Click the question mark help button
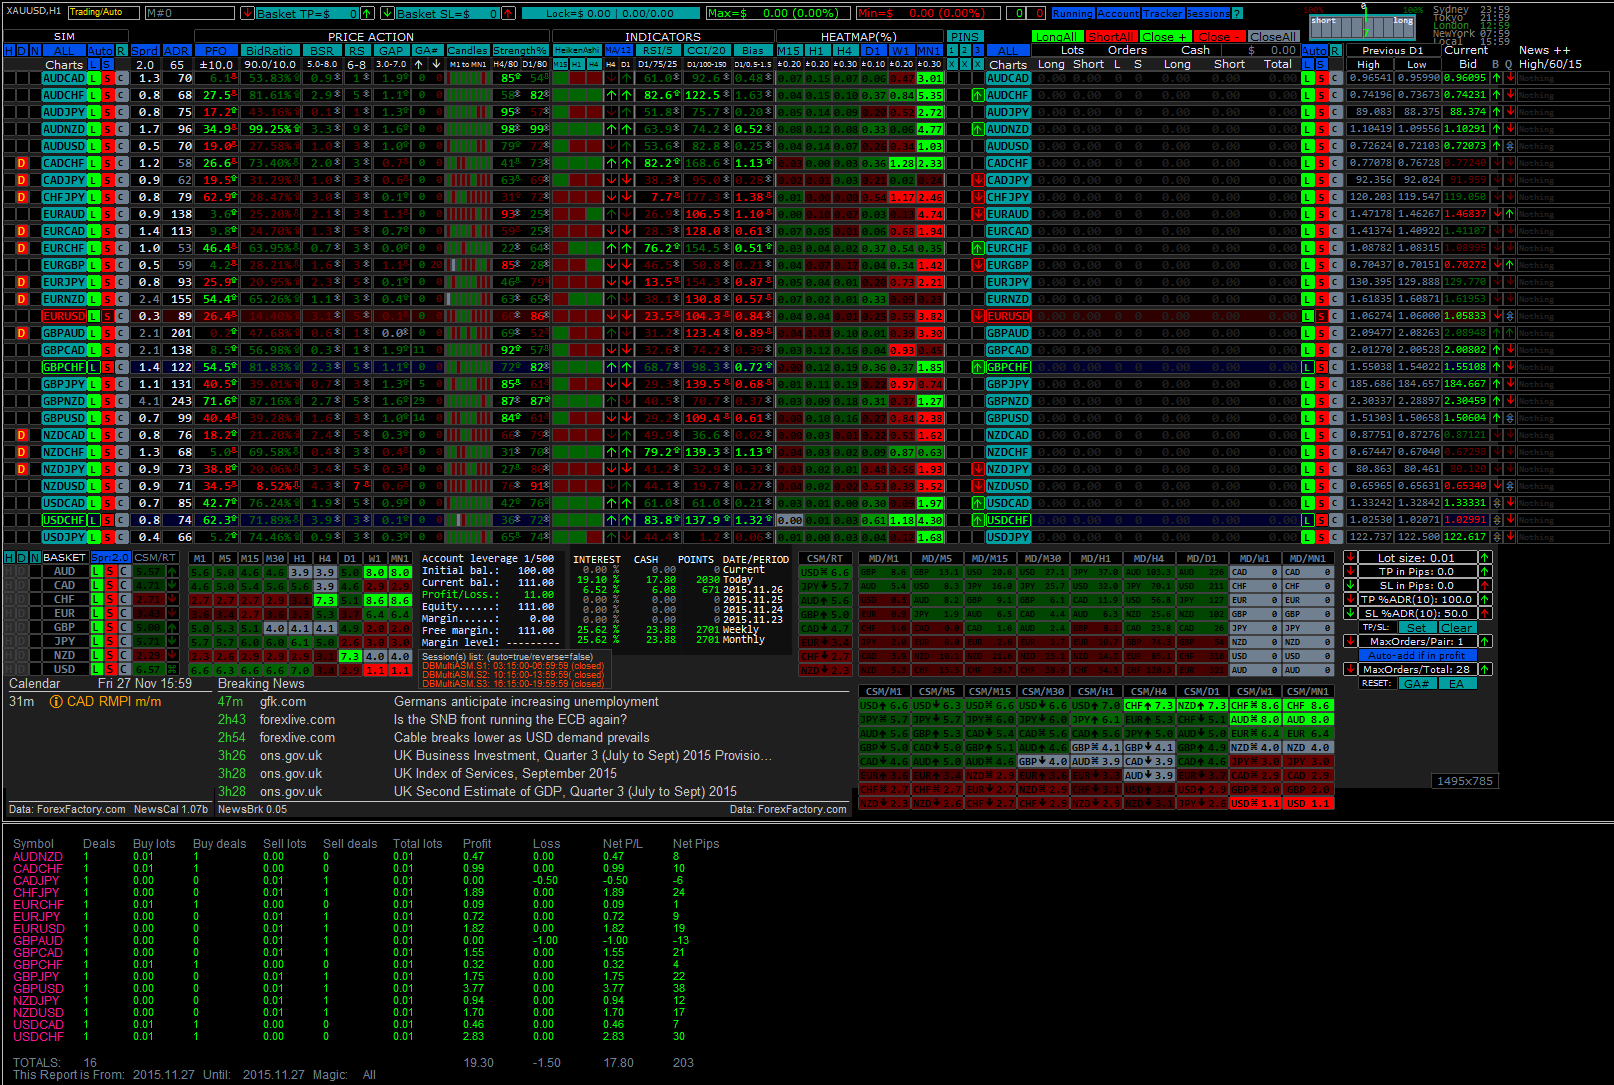1614x1085 pixels. coord(1237,13)
